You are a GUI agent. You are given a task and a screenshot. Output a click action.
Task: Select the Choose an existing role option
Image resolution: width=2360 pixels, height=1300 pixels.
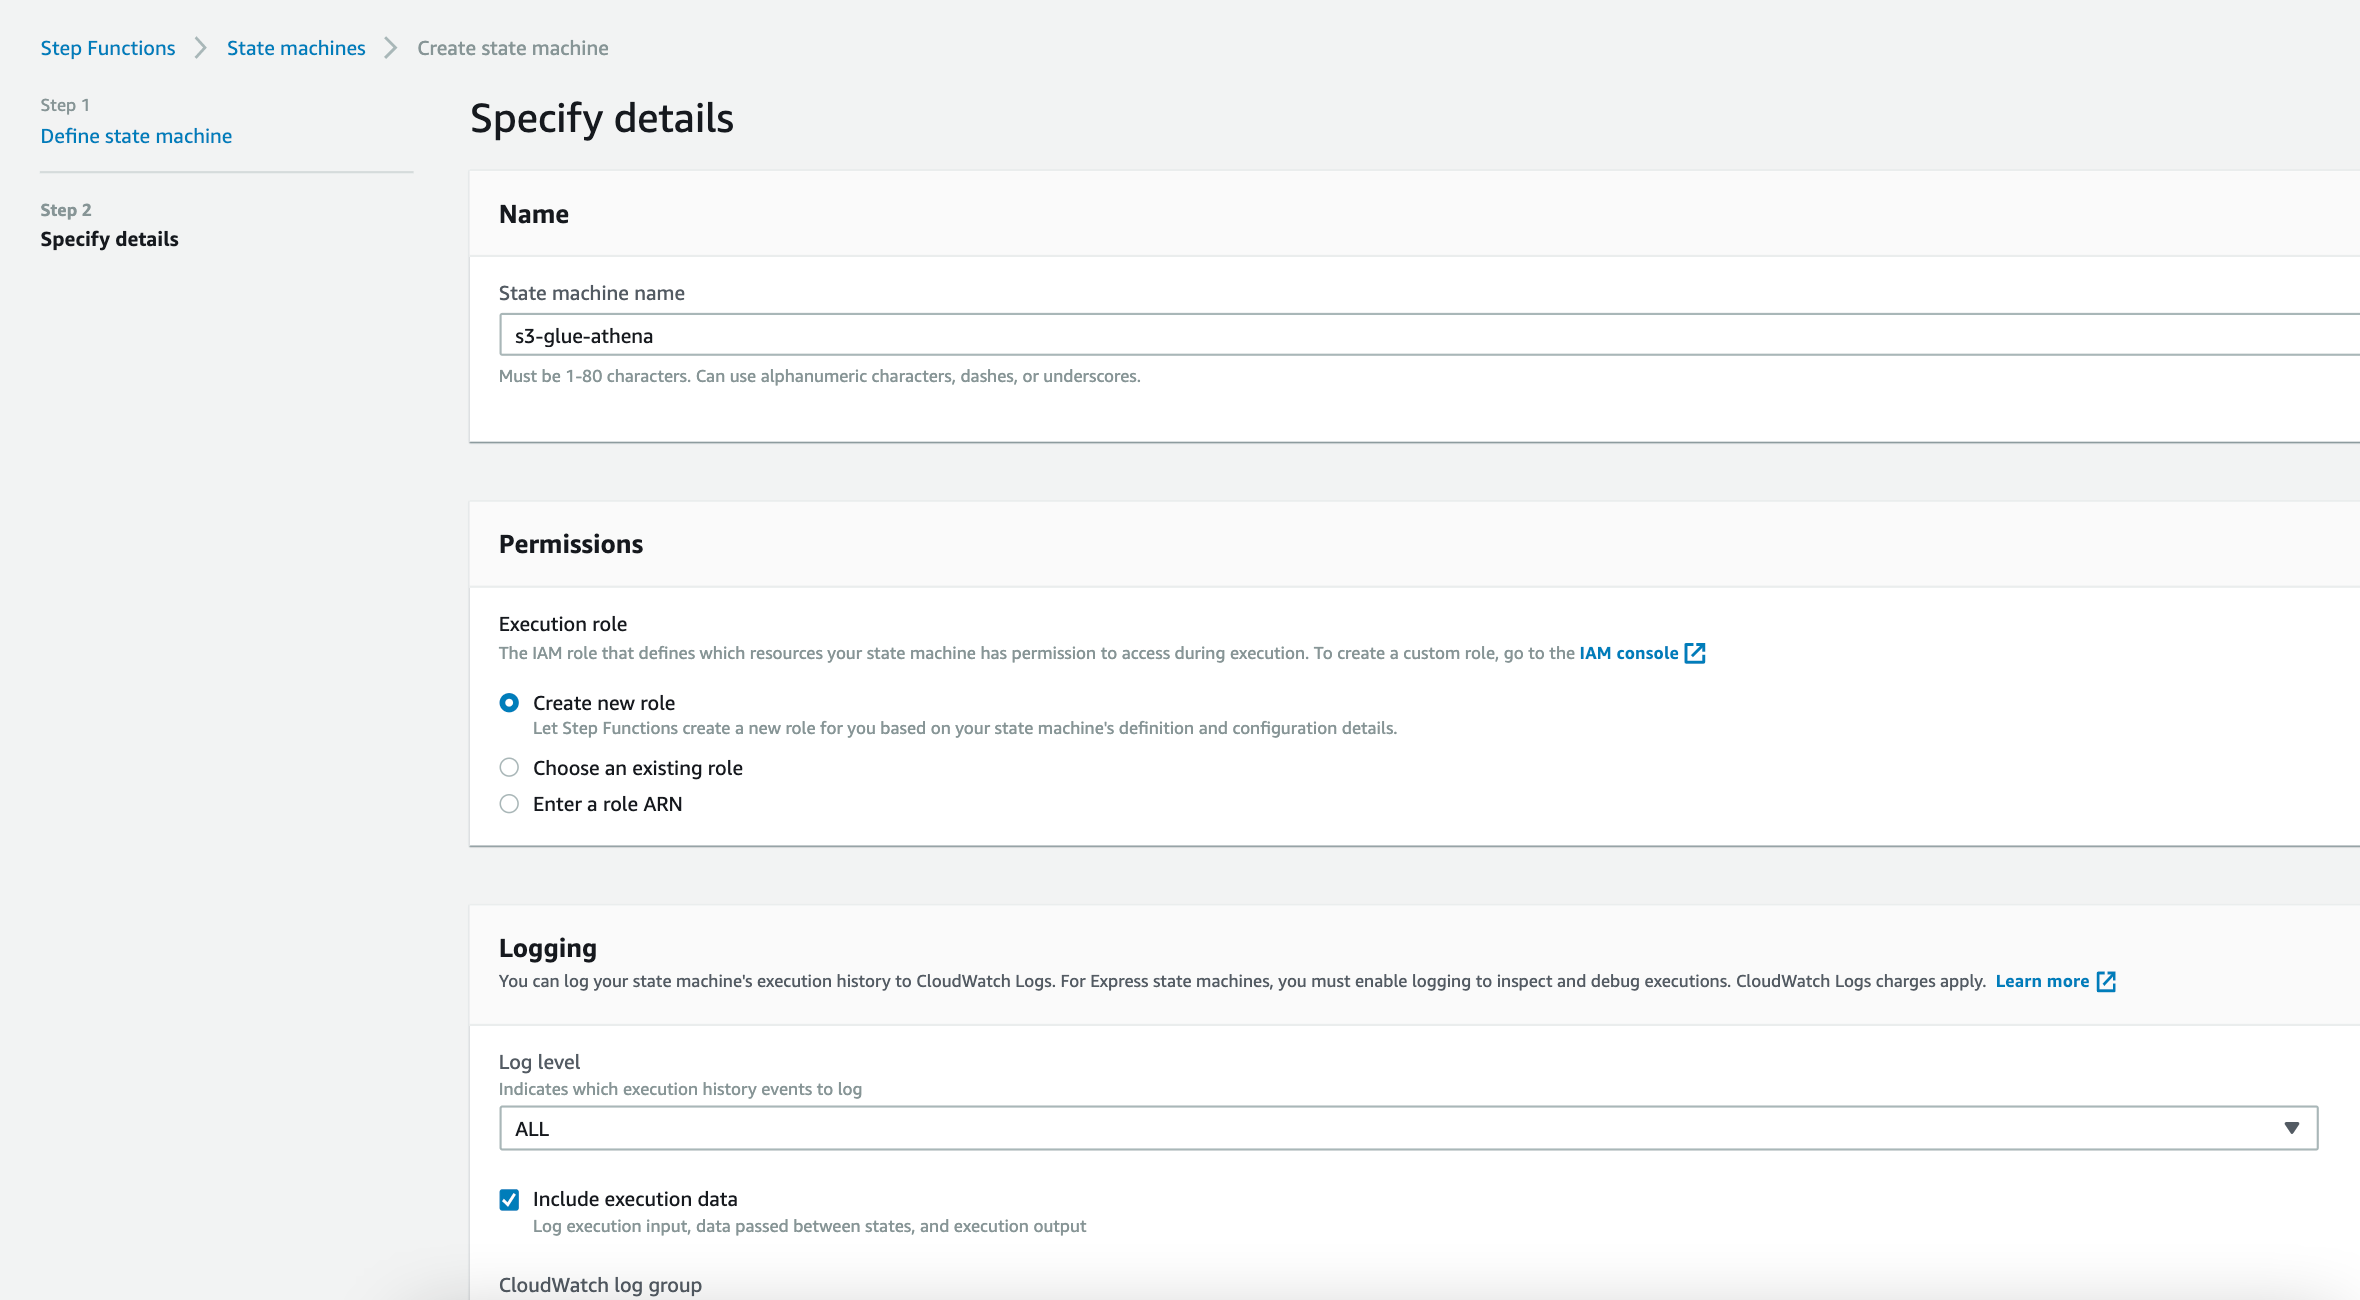click(x=509, y=768)
